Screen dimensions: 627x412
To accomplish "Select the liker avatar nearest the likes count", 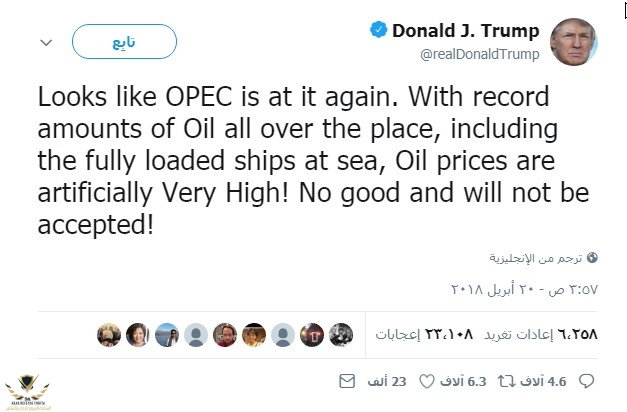I will [x=341, y=335].
